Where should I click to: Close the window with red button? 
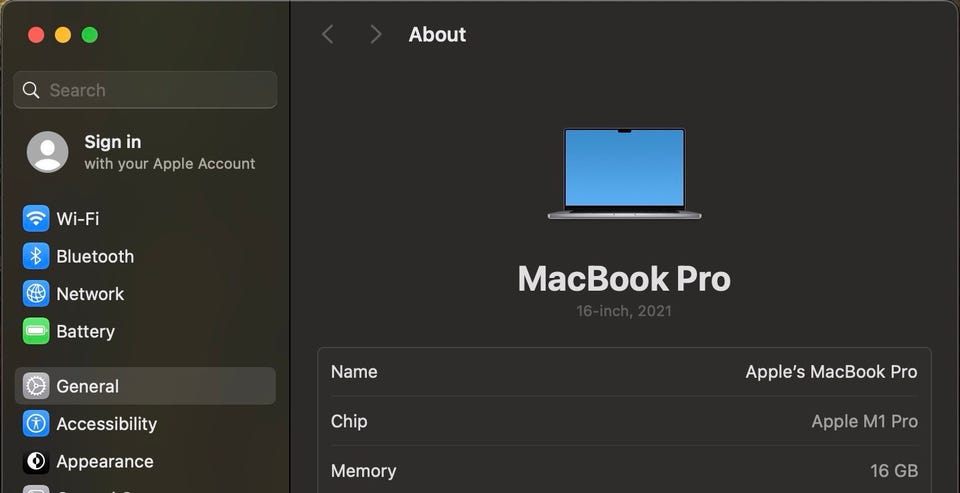[36, 35]
